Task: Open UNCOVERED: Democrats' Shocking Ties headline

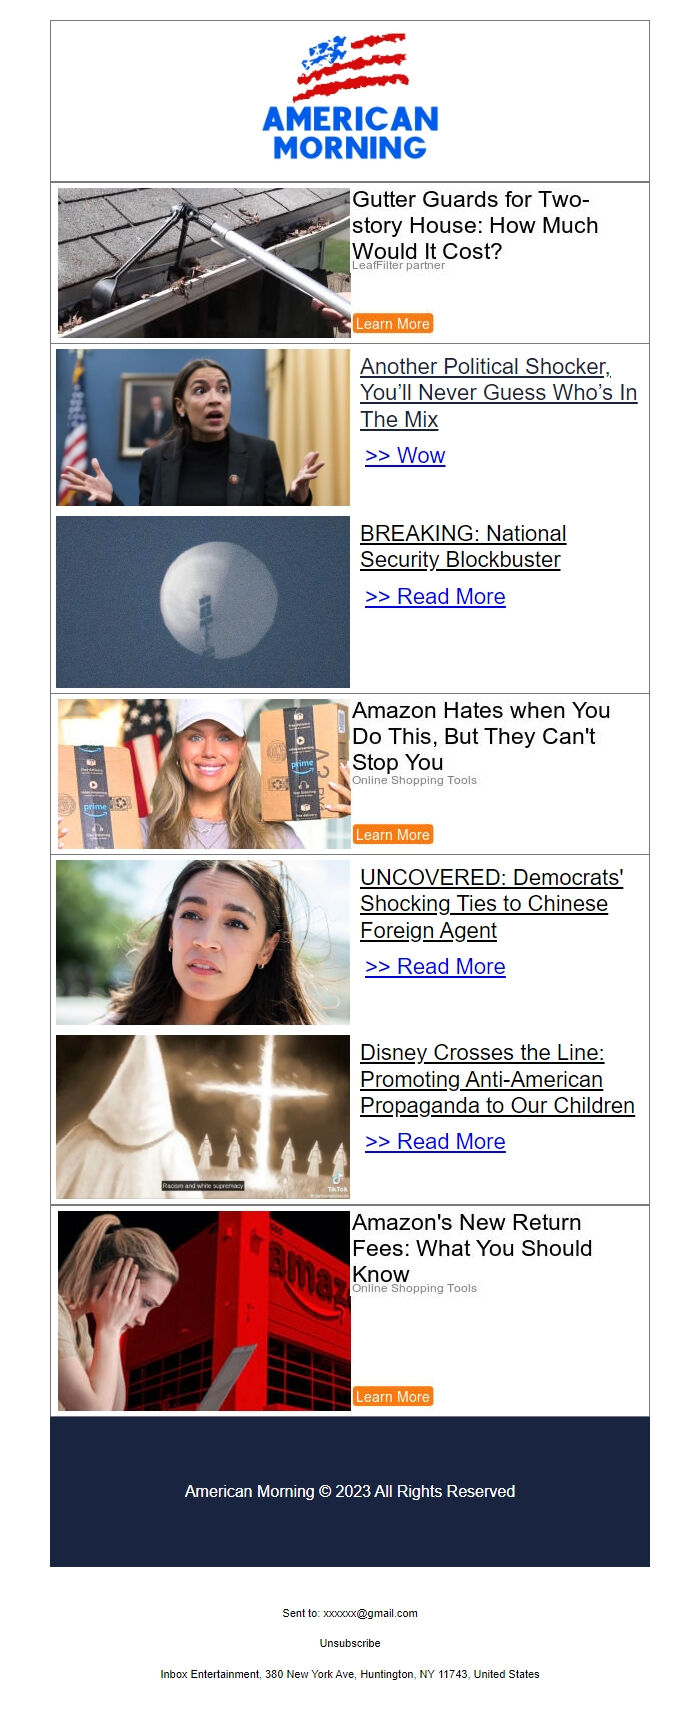Action: pyautogui.click(x=491, y=904)
